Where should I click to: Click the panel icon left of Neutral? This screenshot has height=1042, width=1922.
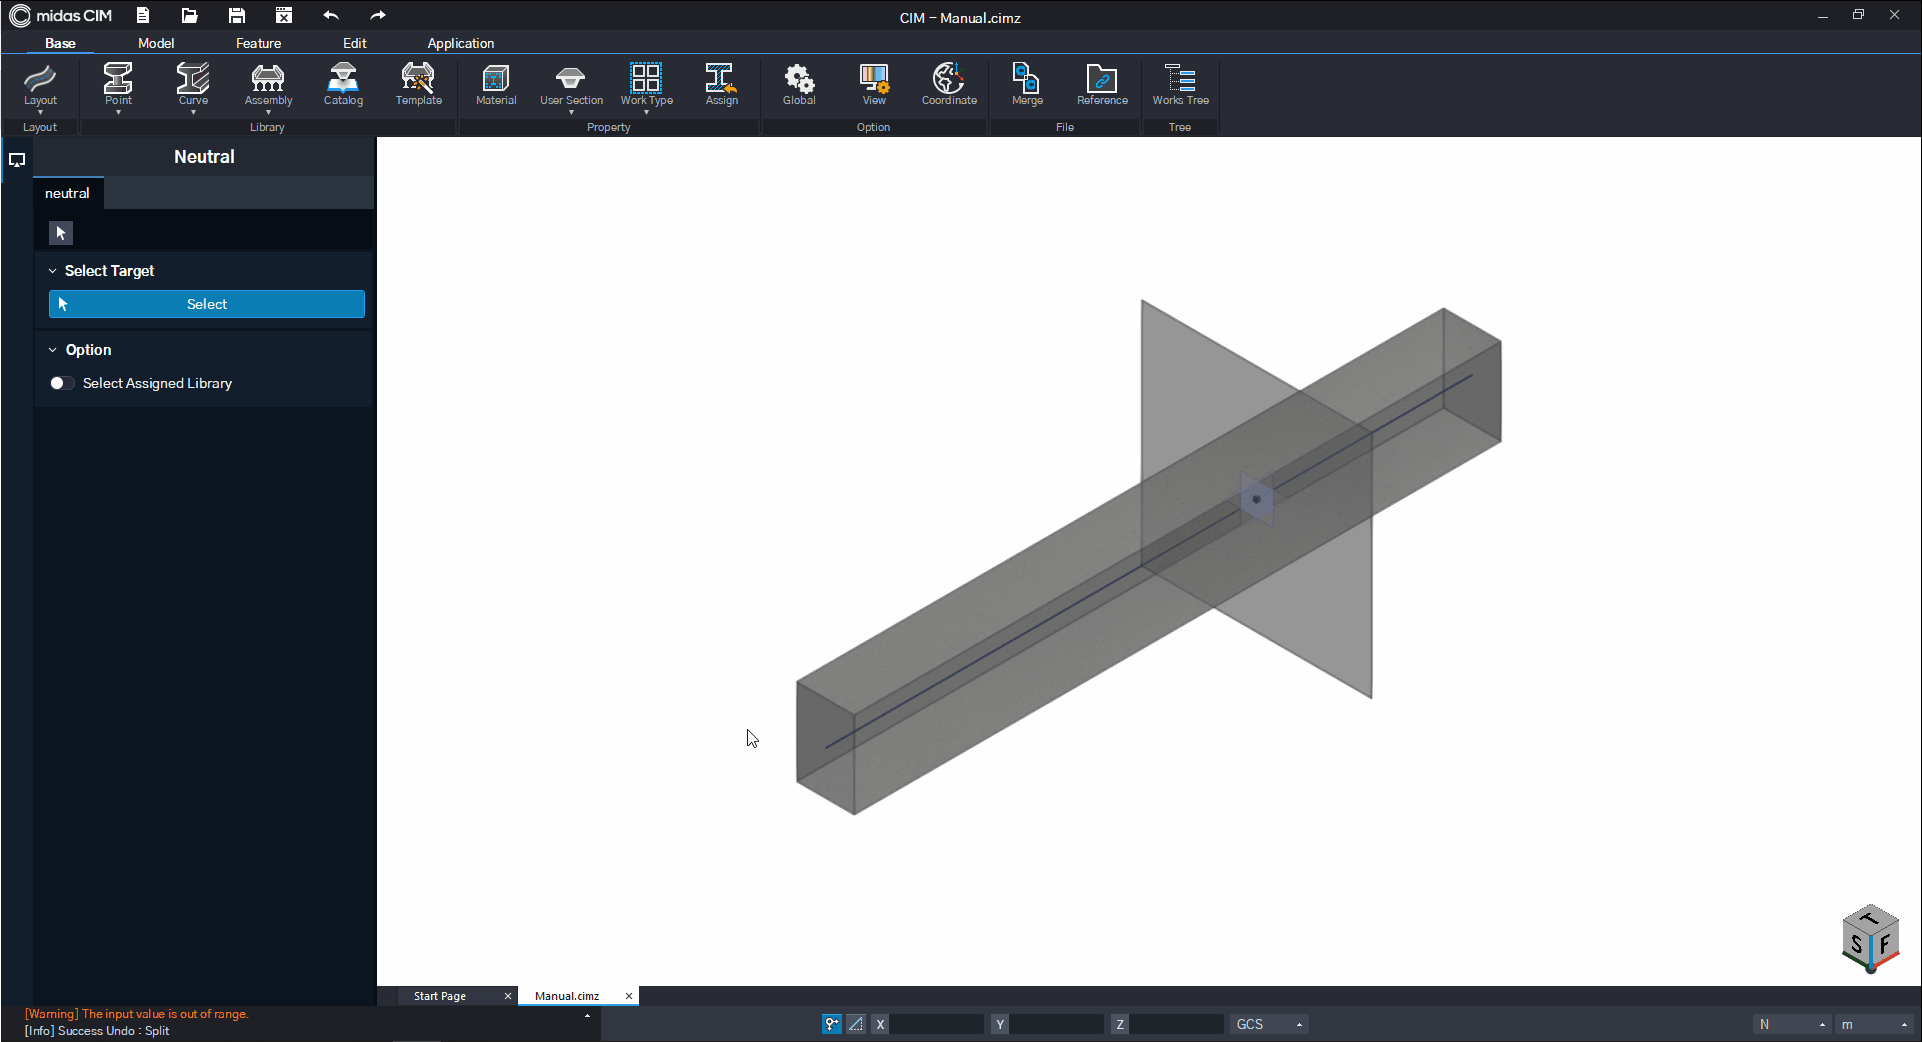pos(17,159)
